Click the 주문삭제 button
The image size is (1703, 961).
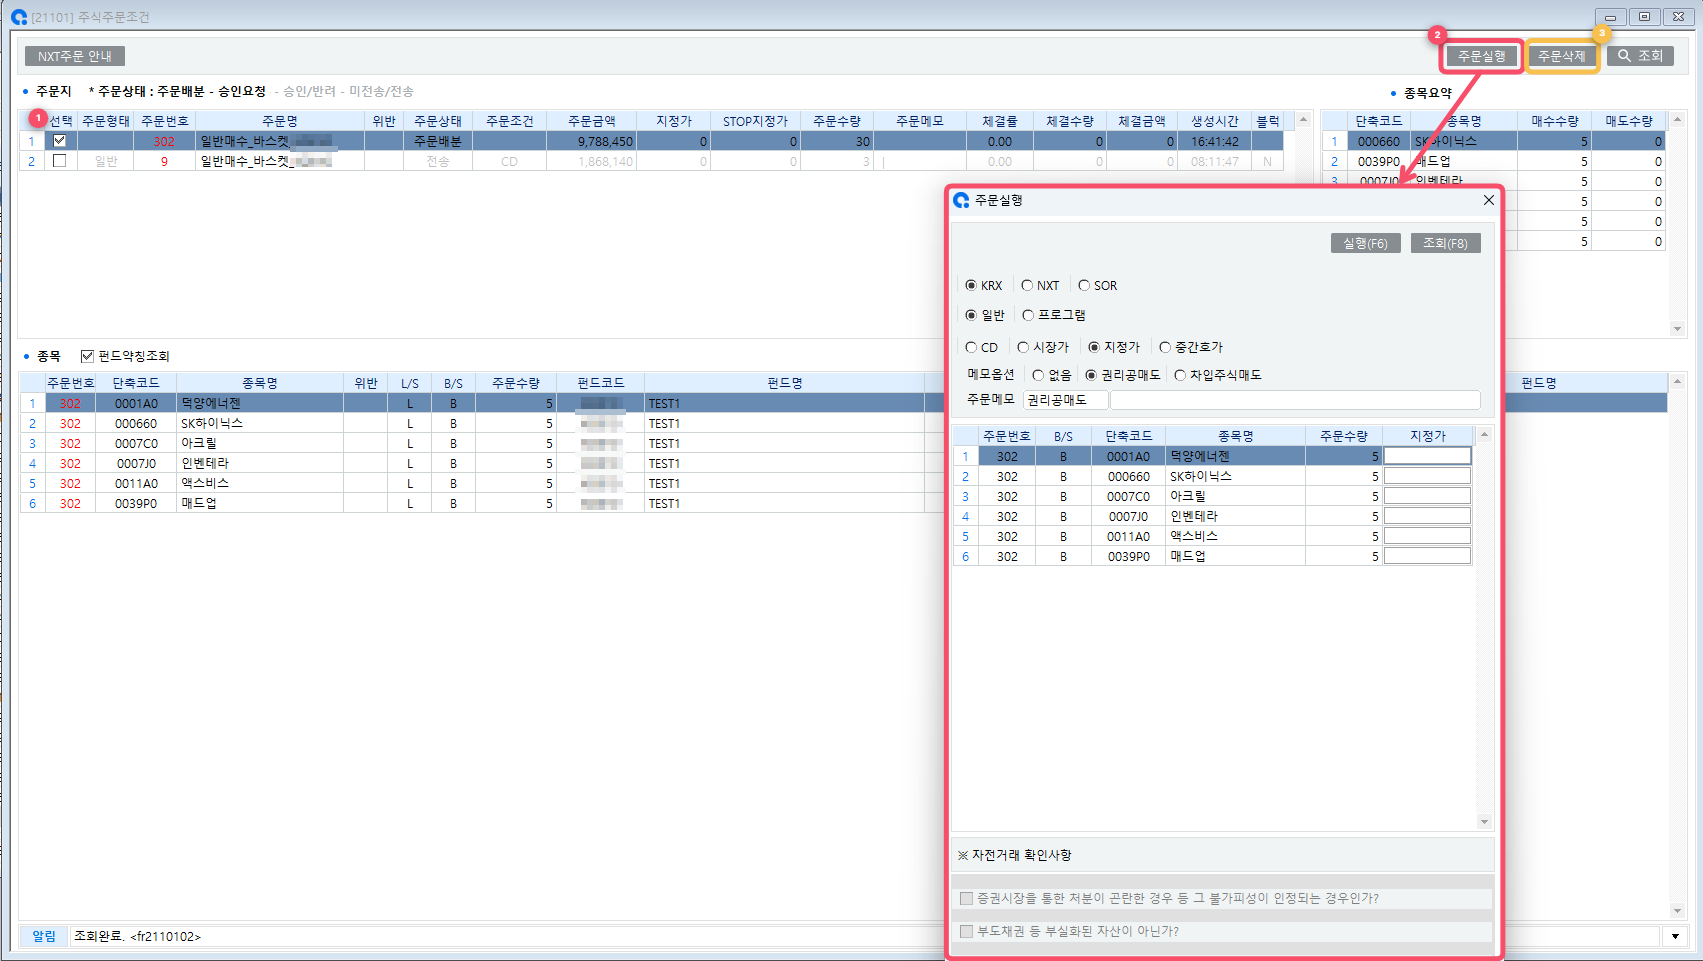click(1562, 56)
